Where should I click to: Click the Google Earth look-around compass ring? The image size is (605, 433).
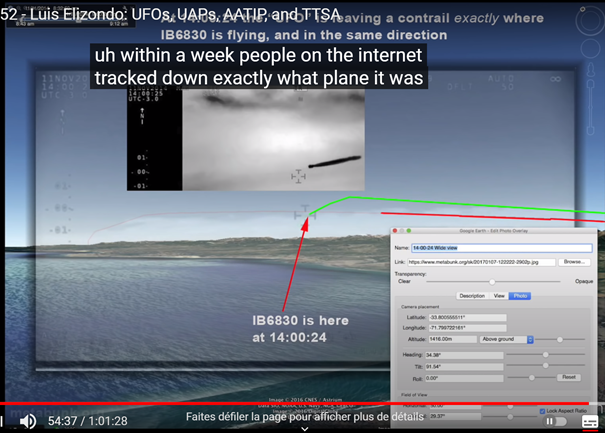590,21
